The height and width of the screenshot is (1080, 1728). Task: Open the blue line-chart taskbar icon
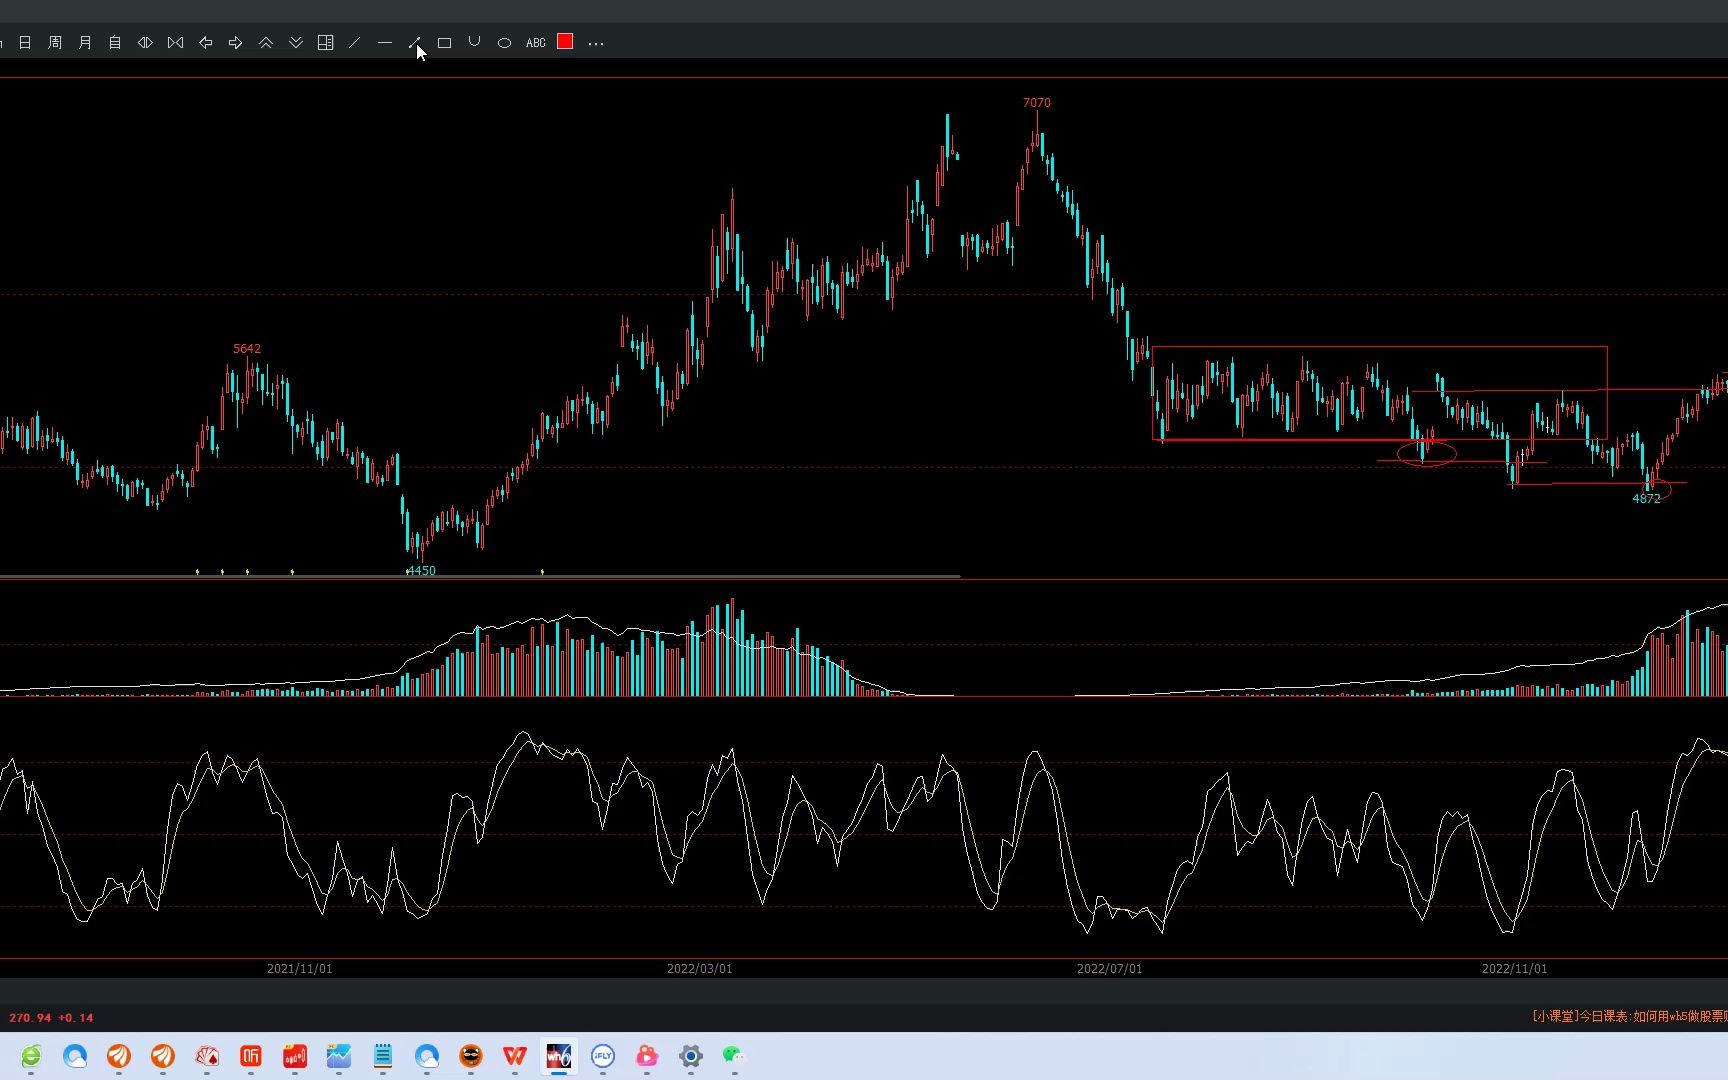[x=339, y=1056]
